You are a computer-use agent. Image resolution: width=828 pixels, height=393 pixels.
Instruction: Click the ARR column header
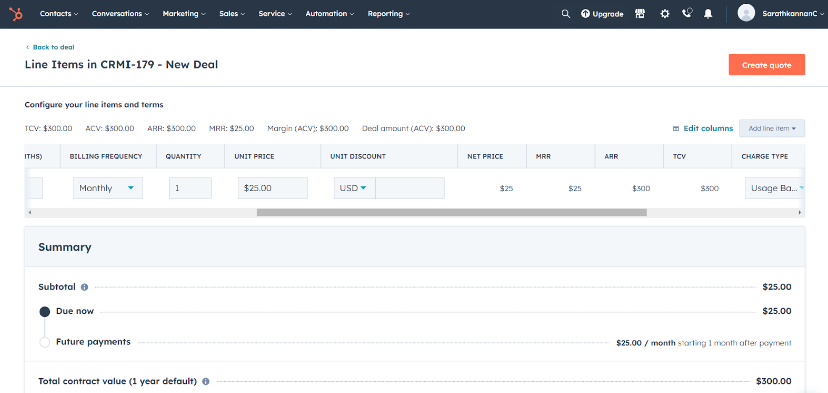[x=629, y=156]
